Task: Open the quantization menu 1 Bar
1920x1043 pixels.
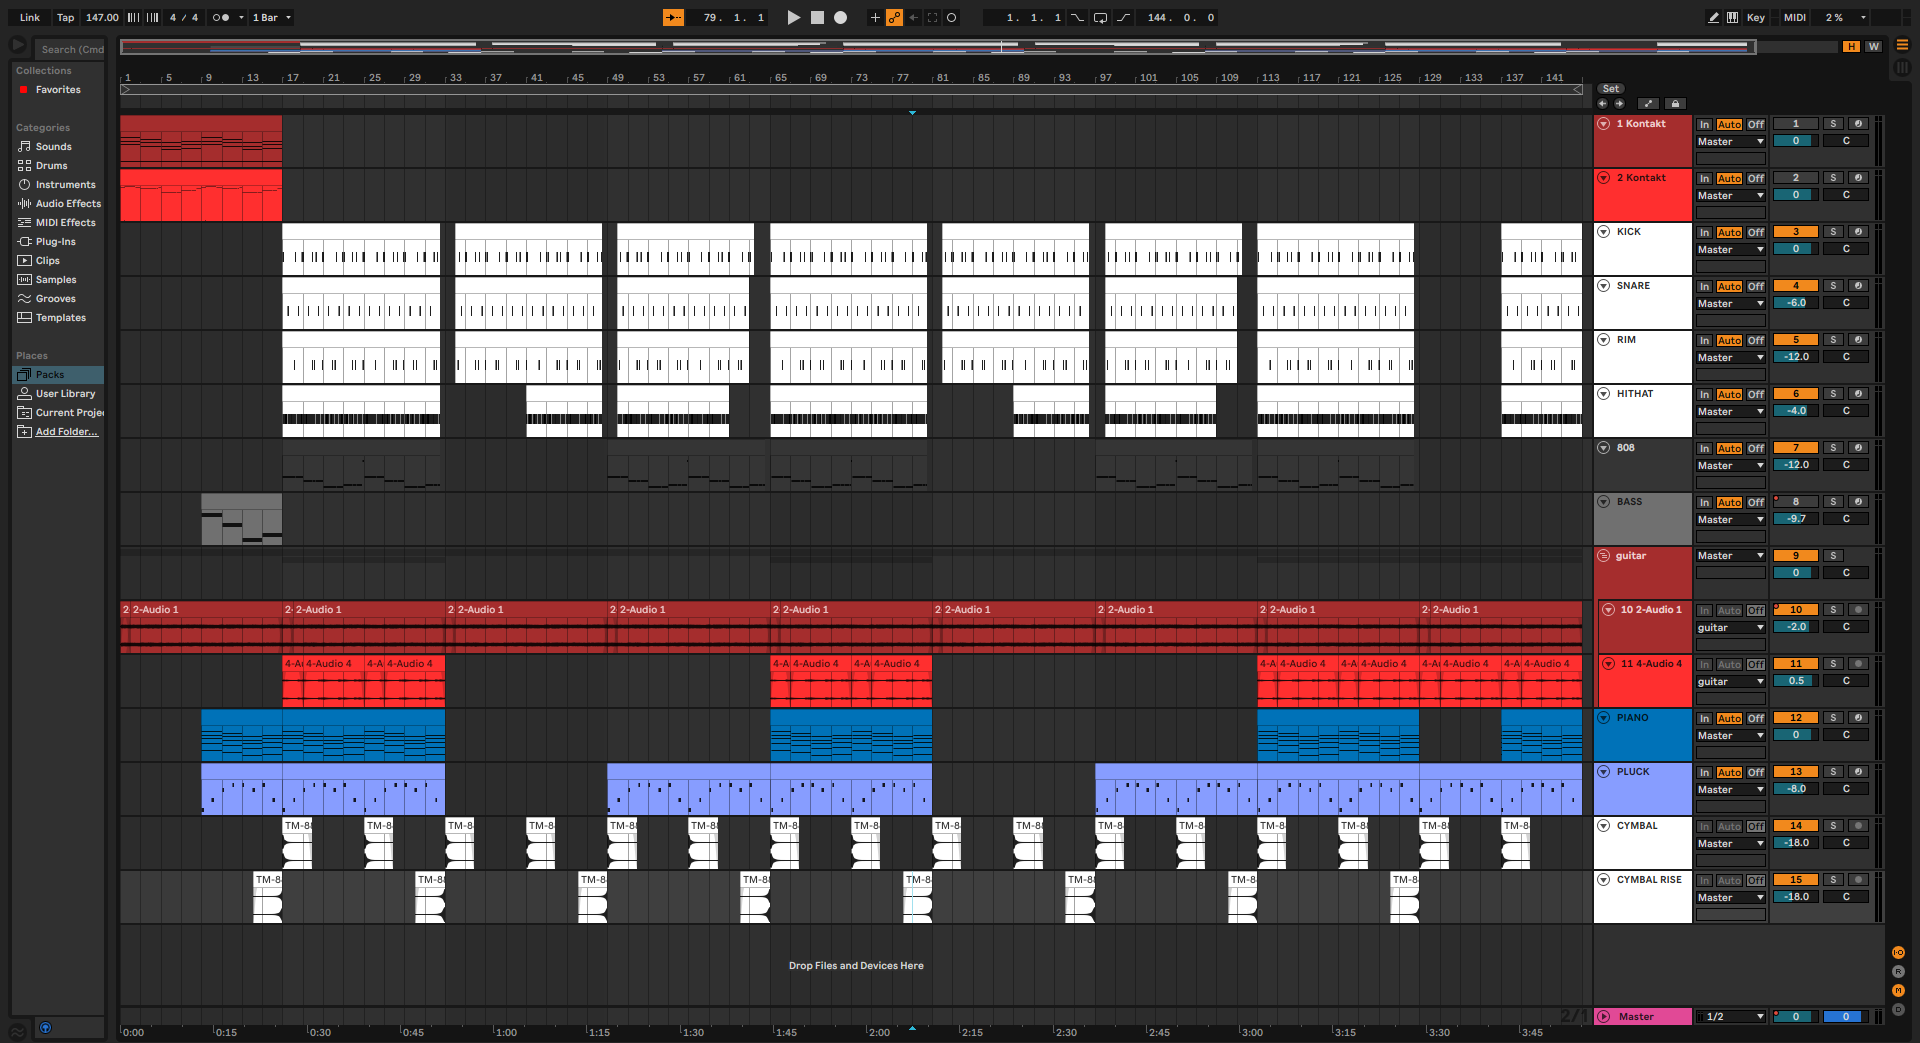Action: [x=272, y=17]
